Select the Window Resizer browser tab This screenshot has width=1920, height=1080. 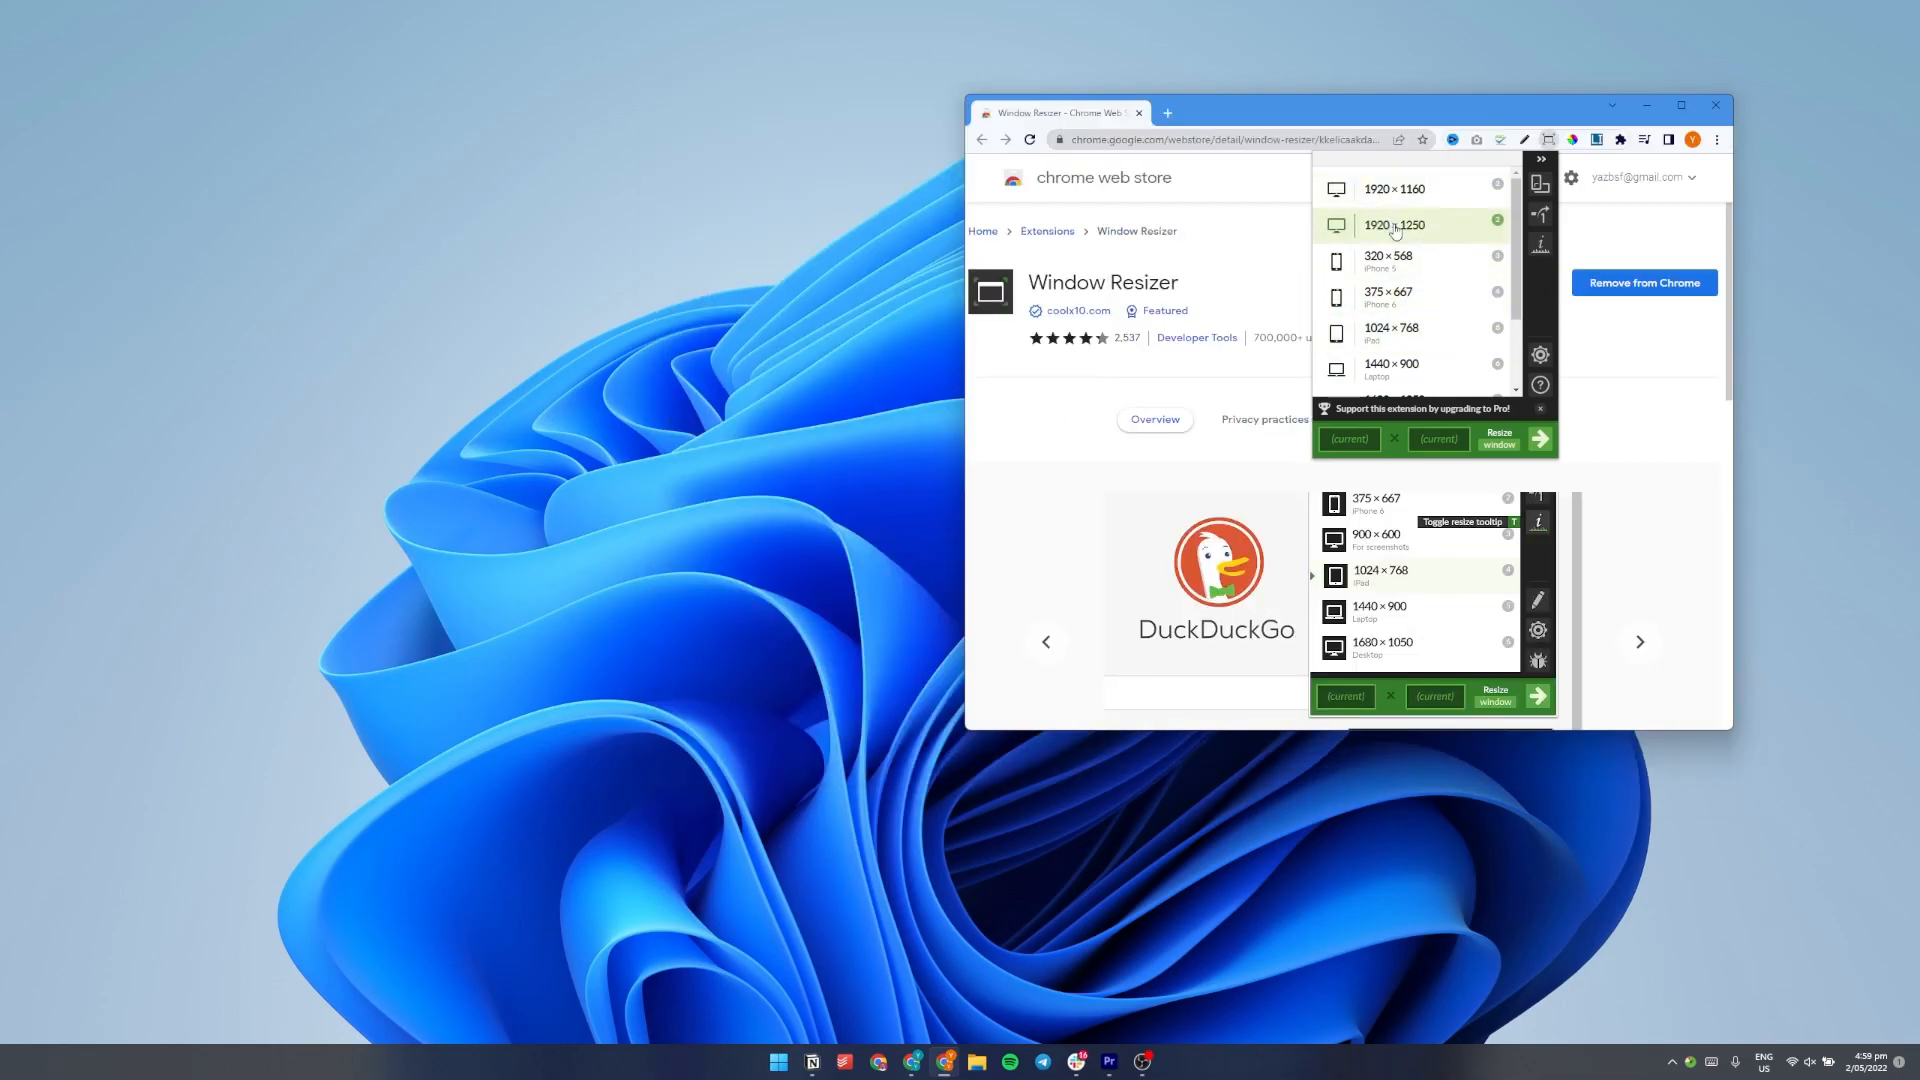(x=1060, y=113)
